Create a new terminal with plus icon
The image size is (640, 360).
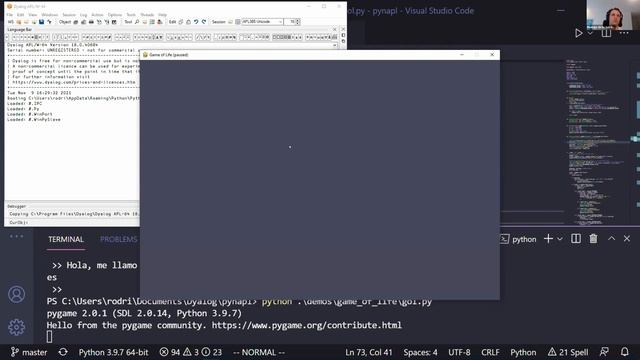tap(548, 239)
